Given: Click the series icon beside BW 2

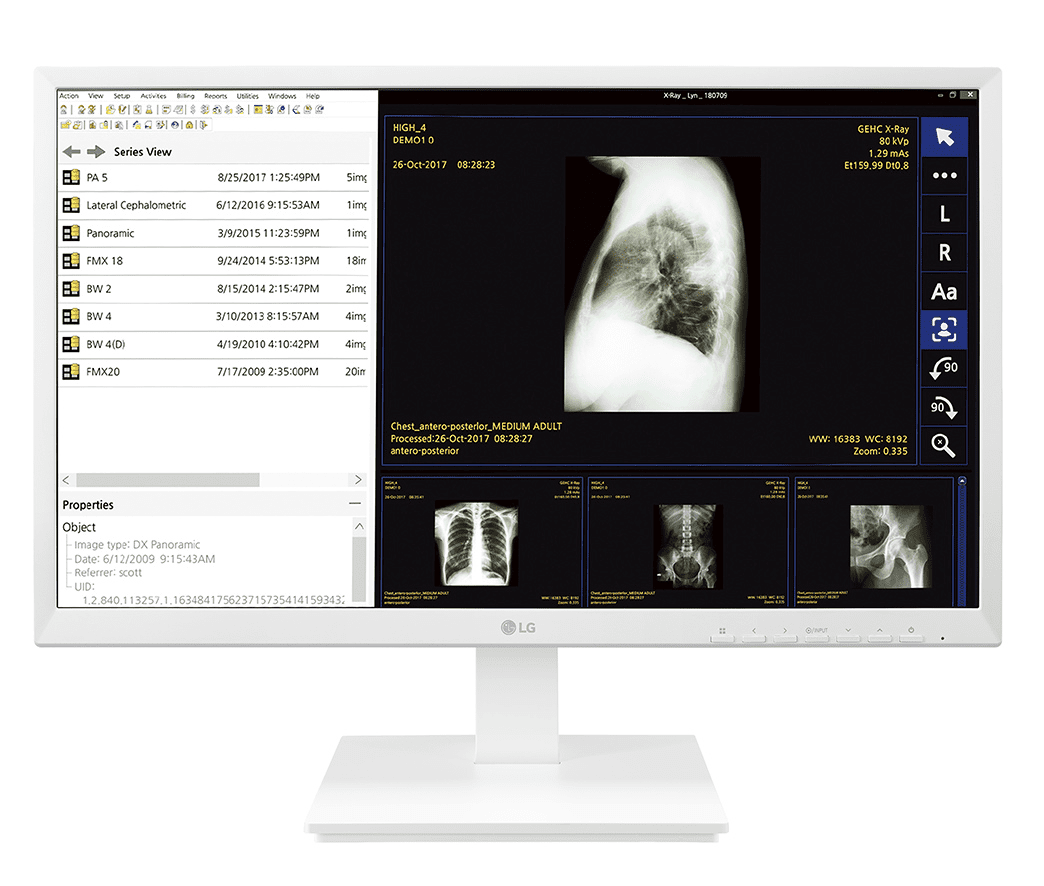Looking at the screenshot, I should point(71,288).
